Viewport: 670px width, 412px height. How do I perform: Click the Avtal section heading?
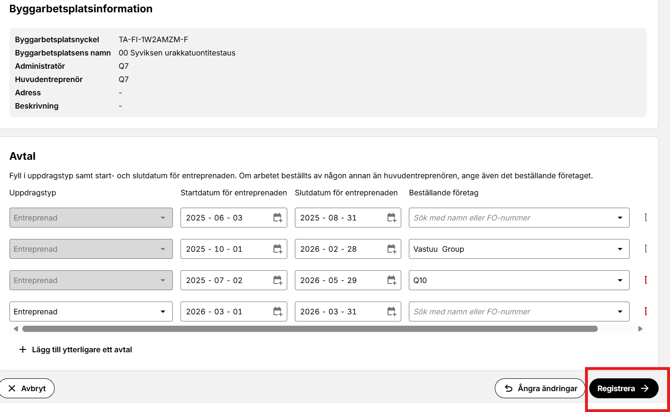[x=23, y=156]
